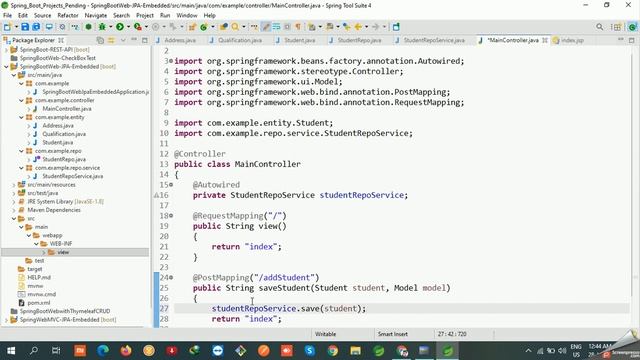Collapse com.example.entity package

pos(21,117)
